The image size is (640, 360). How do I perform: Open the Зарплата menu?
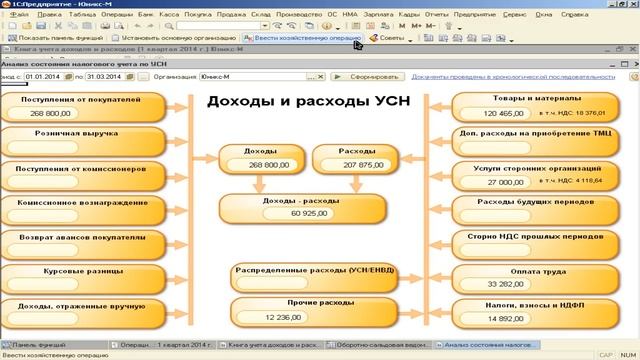378,14
